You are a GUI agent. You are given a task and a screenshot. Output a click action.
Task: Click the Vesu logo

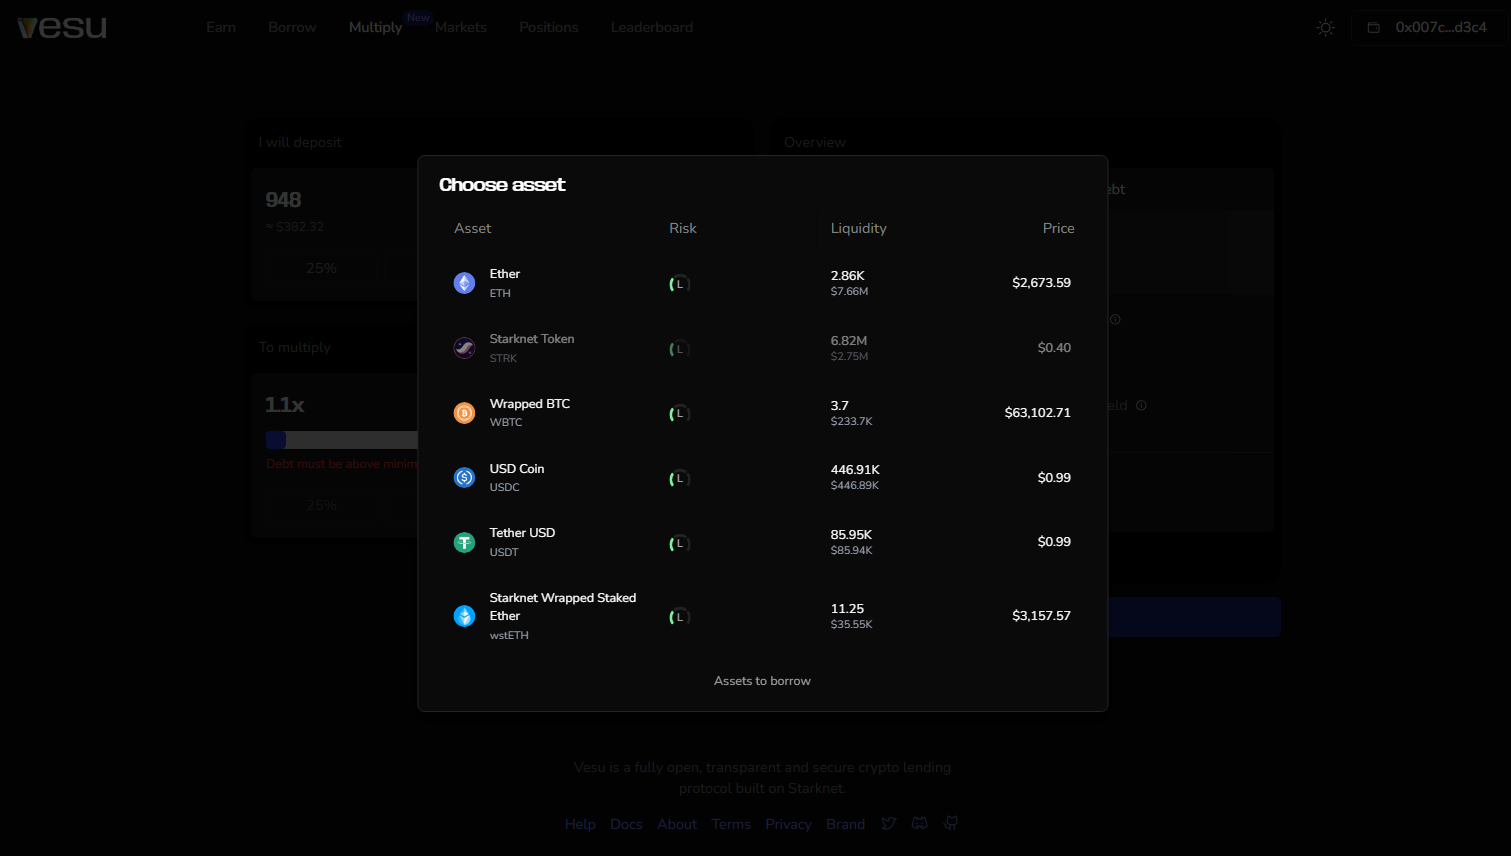[62, 27]
